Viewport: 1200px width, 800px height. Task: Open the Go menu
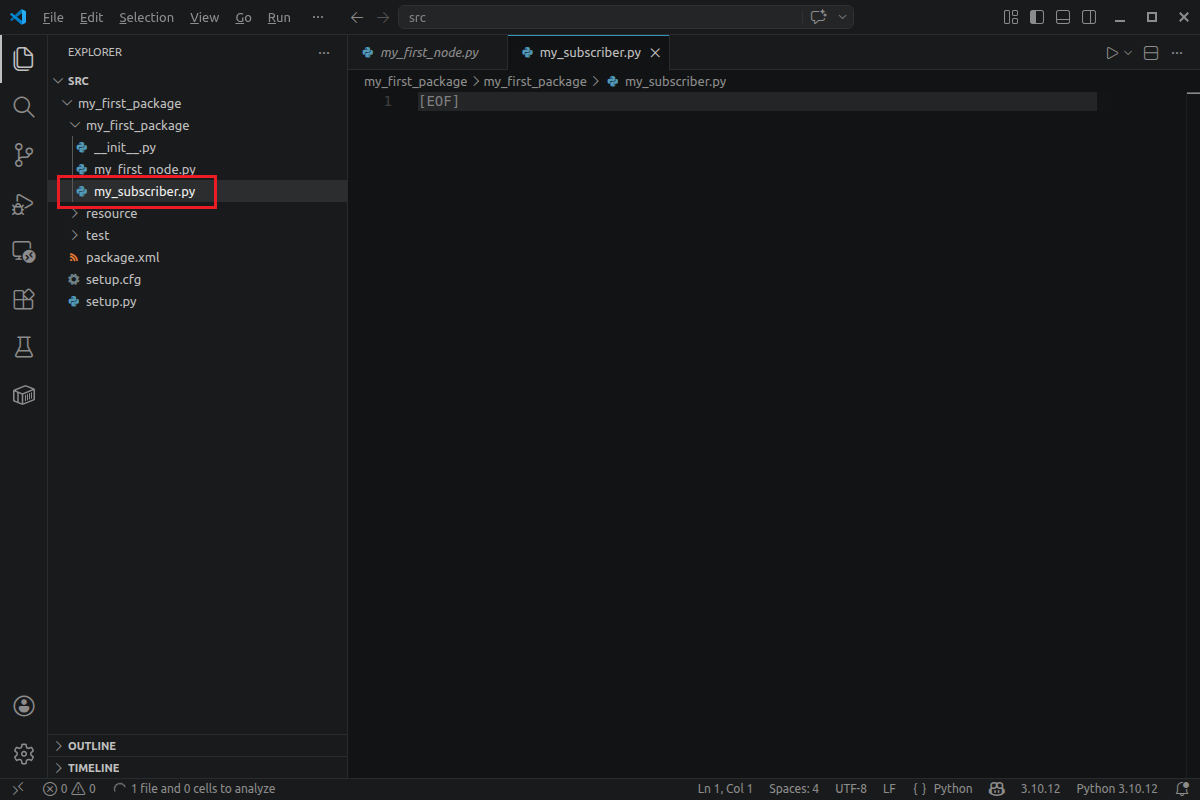[244, 17]
